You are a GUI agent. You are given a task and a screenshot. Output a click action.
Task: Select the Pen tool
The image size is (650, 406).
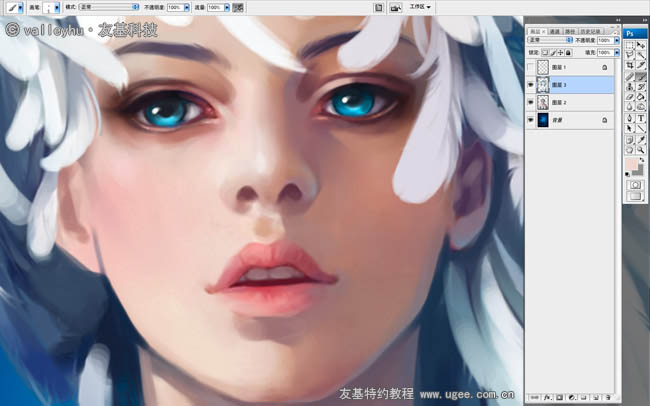click(x=629, y=118)
